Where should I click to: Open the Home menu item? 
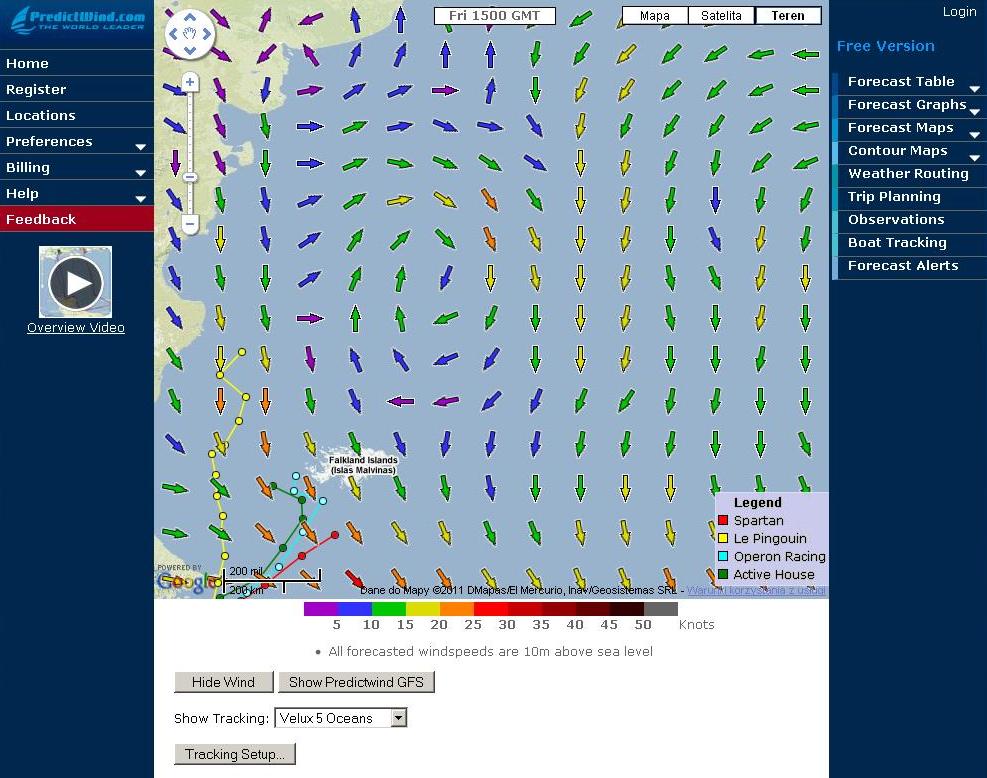coord(77,63)
